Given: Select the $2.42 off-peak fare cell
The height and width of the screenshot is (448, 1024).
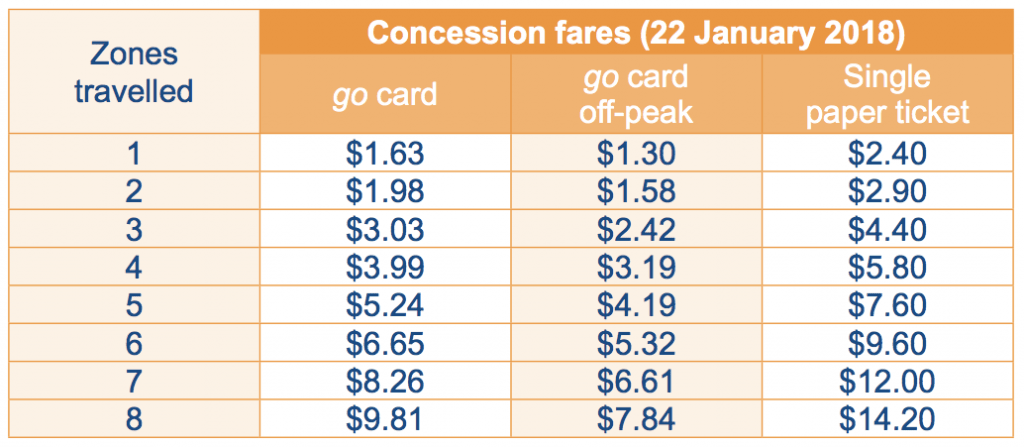Looking at the screenshot, I should tap(635, 229).
